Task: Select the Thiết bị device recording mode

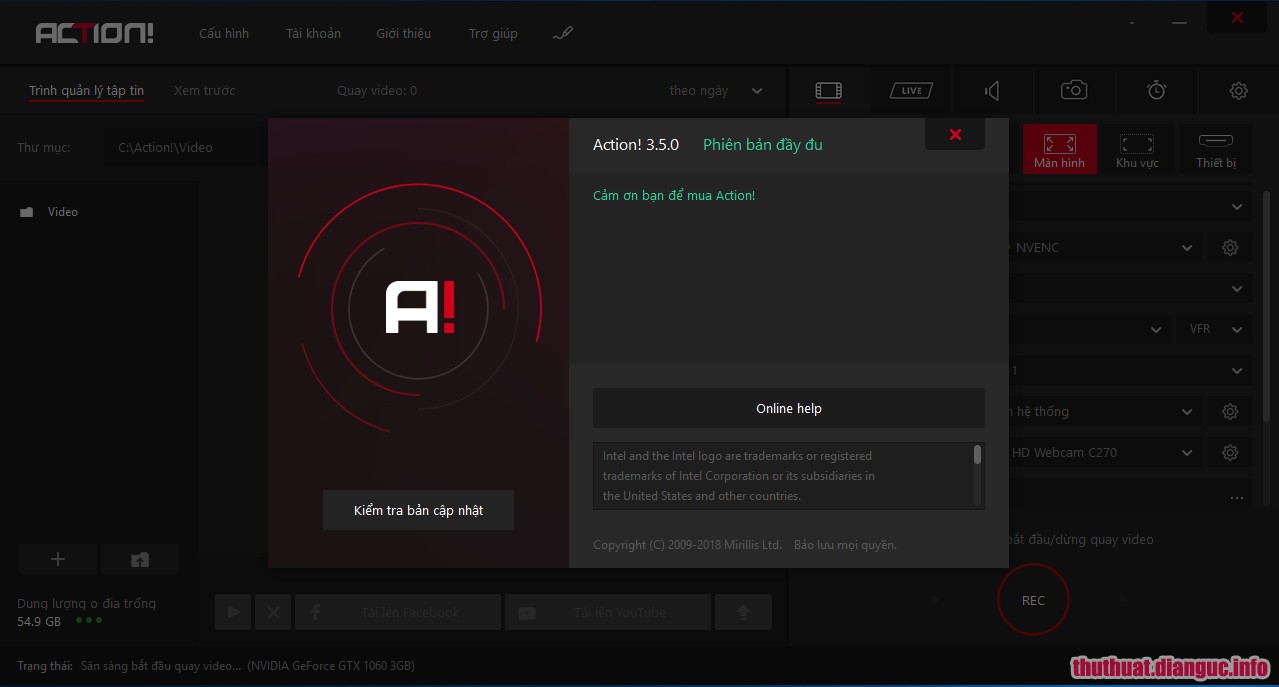Action: click(1216, 149)
